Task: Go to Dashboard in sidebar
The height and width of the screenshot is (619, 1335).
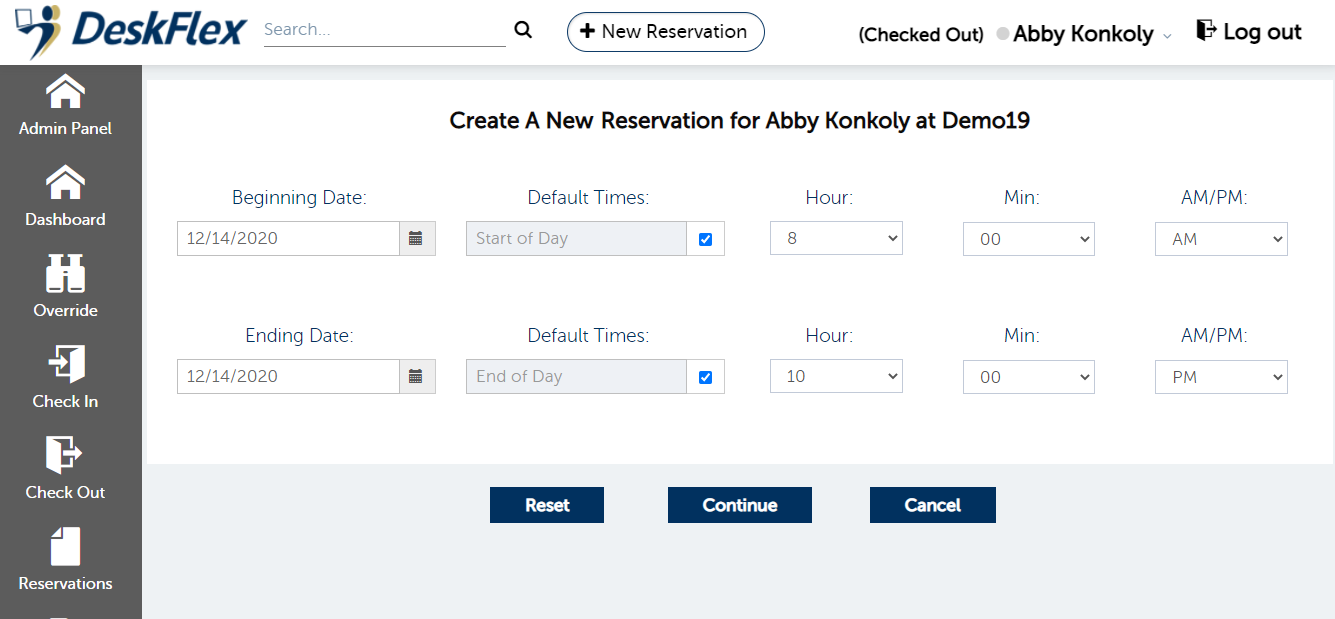Action: coord(65,184)
